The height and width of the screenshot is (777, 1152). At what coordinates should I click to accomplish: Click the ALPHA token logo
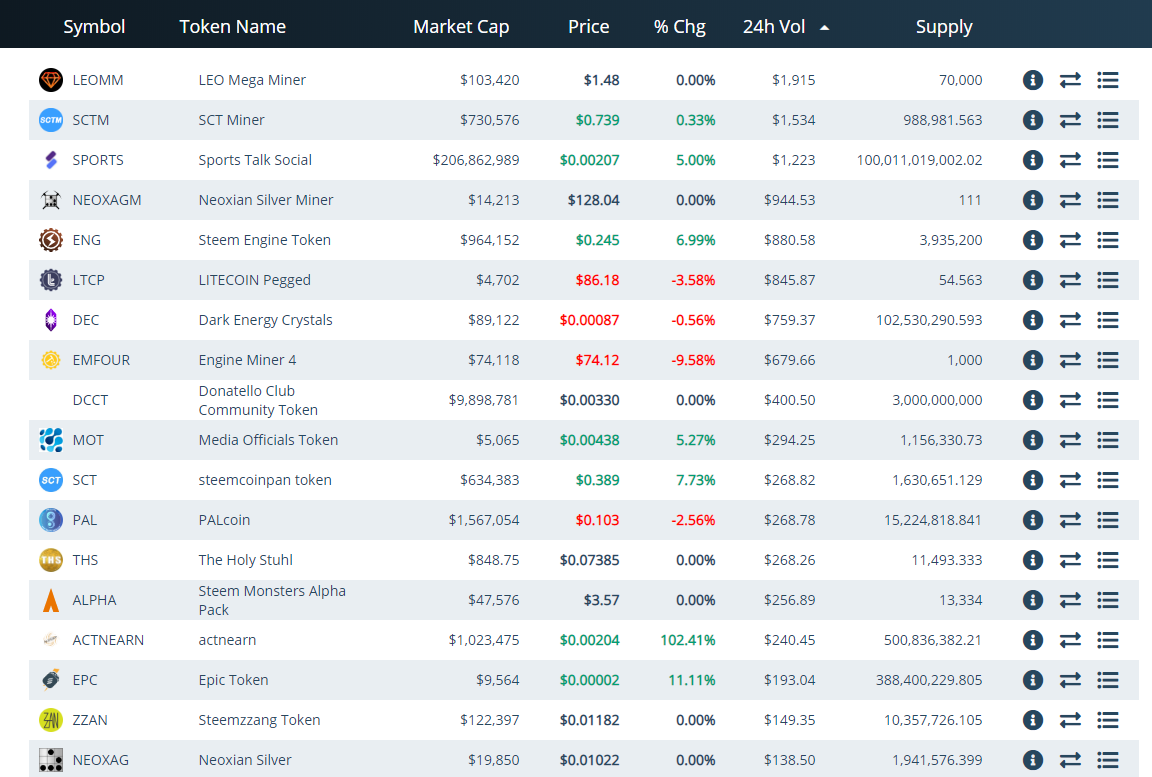(x=51, y=600)
